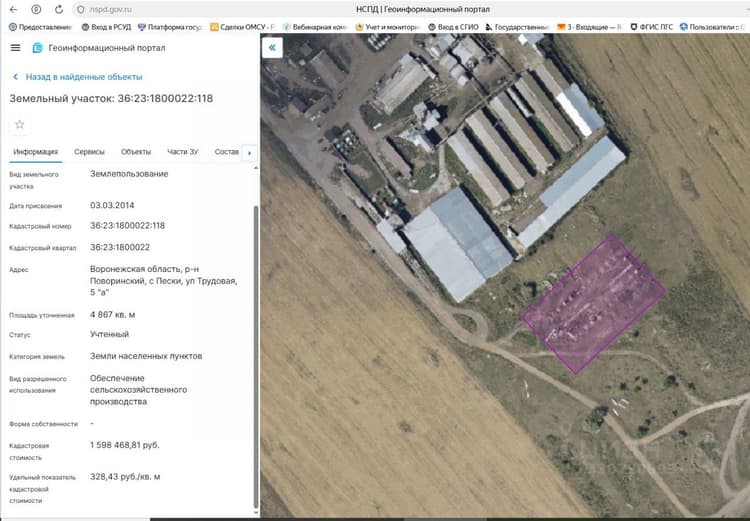This screenshot has width=750, height=521.
Task: Open the hamburger menu in portal header
Action: pos(15,48)
